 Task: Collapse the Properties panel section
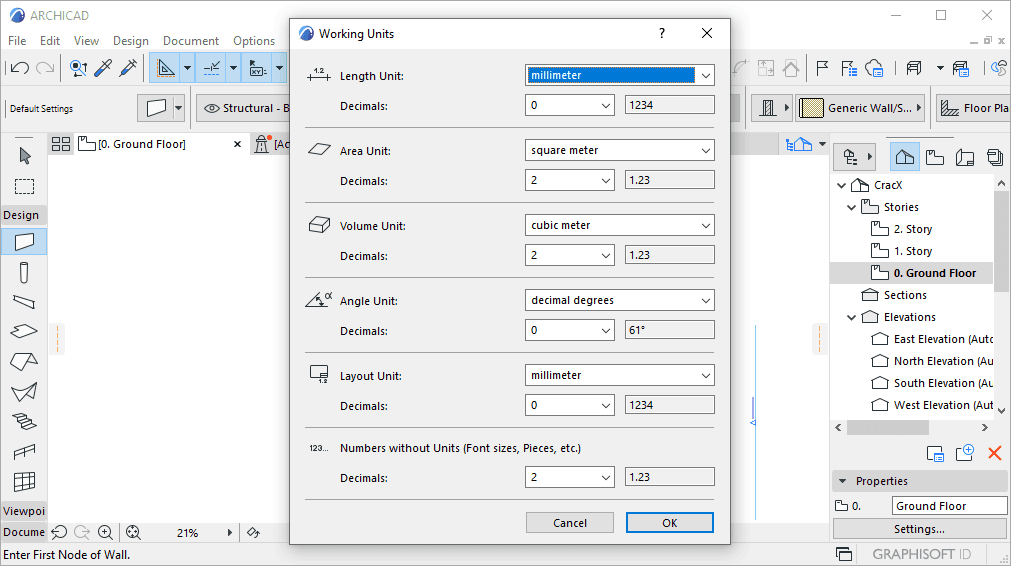tap(842, 481)
